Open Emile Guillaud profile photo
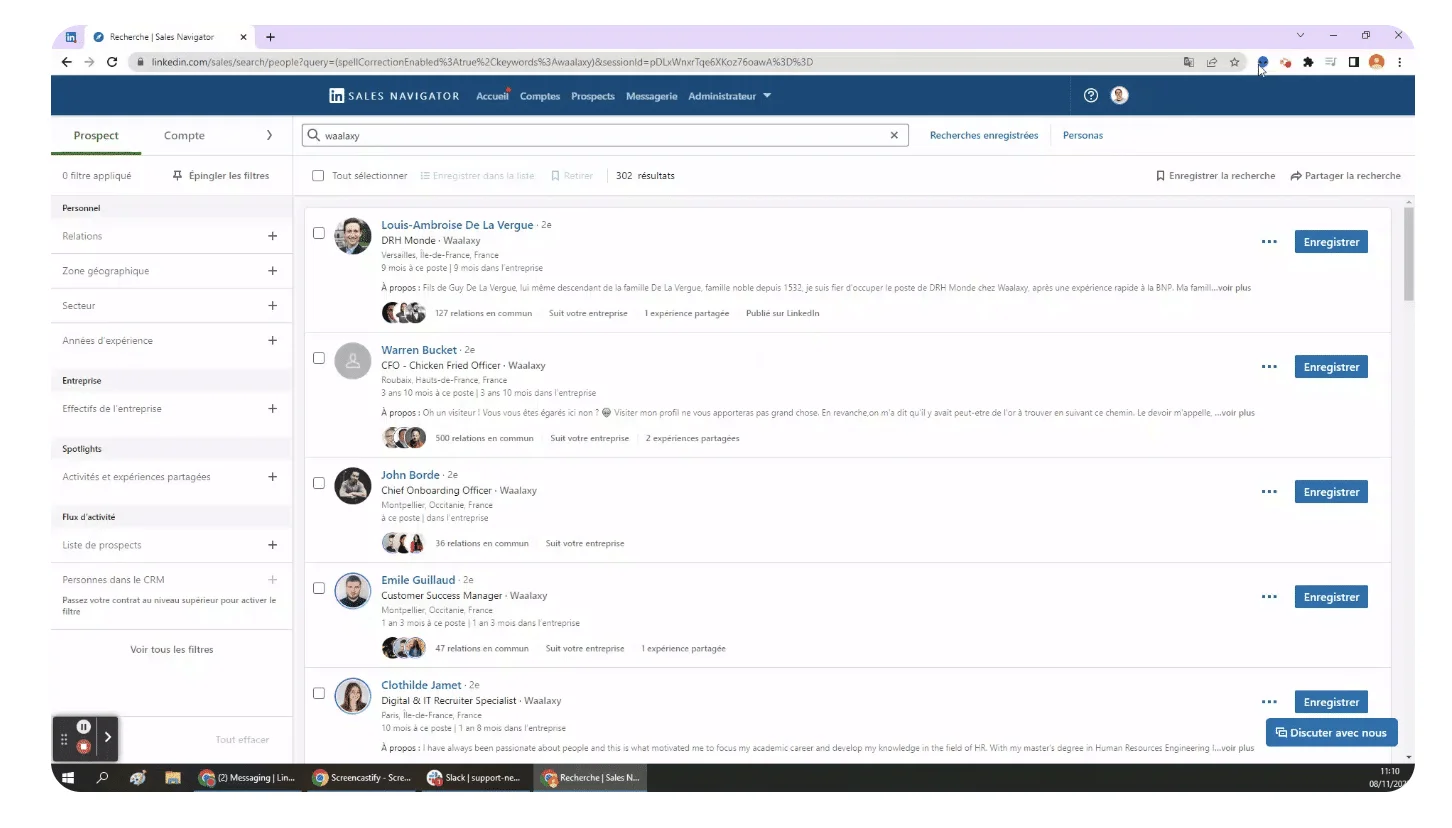Screen dimensions: 1452x828 point(352,591)
